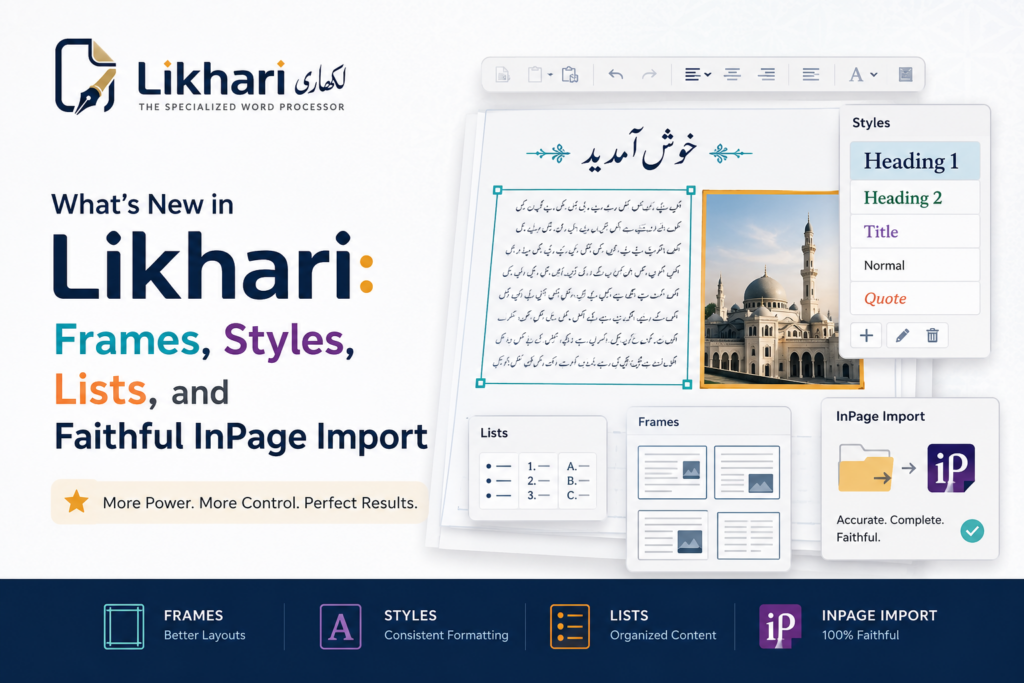The width and height of the screenshot is (1024, 683).
Task: Redo the last undone action
Action: (649, 74)
